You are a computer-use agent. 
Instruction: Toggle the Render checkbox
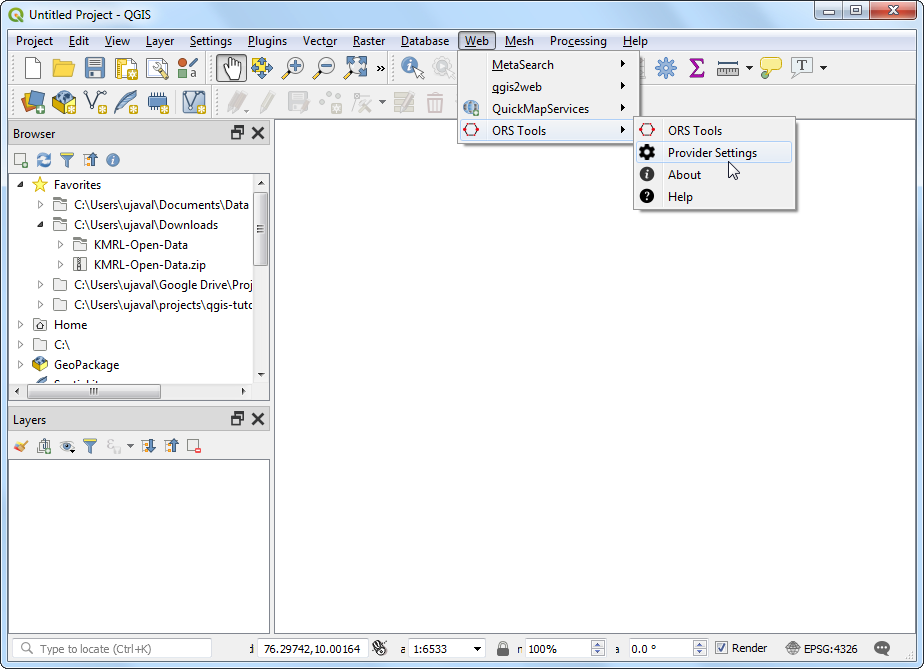(x=722, y=648)
